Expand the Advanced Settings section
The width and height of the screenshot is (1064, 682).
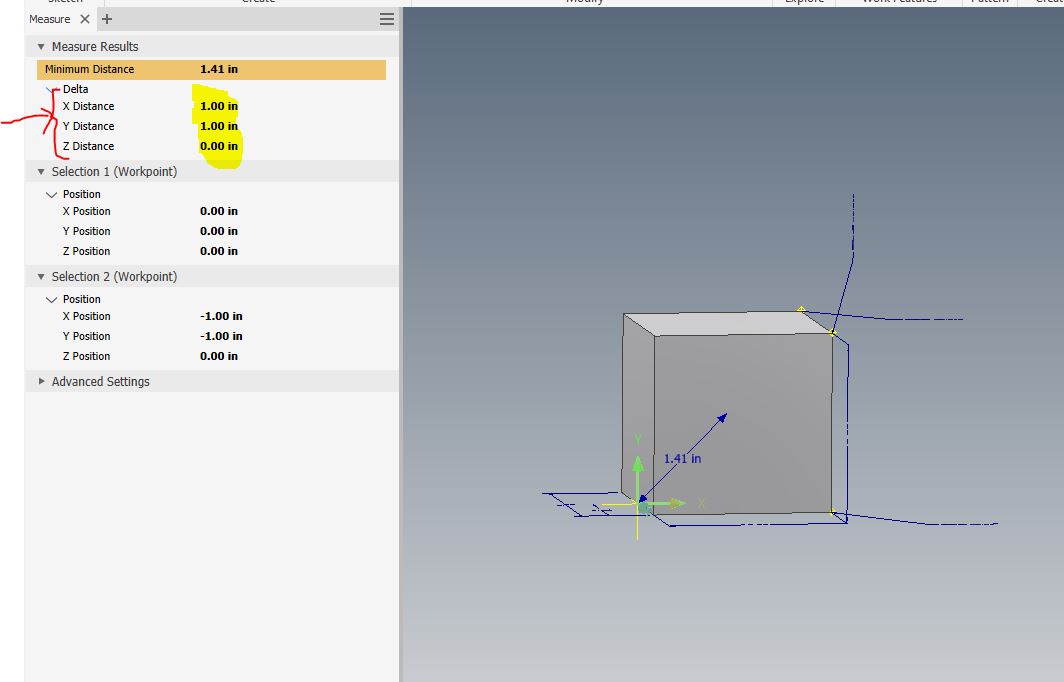pos(41,381)
